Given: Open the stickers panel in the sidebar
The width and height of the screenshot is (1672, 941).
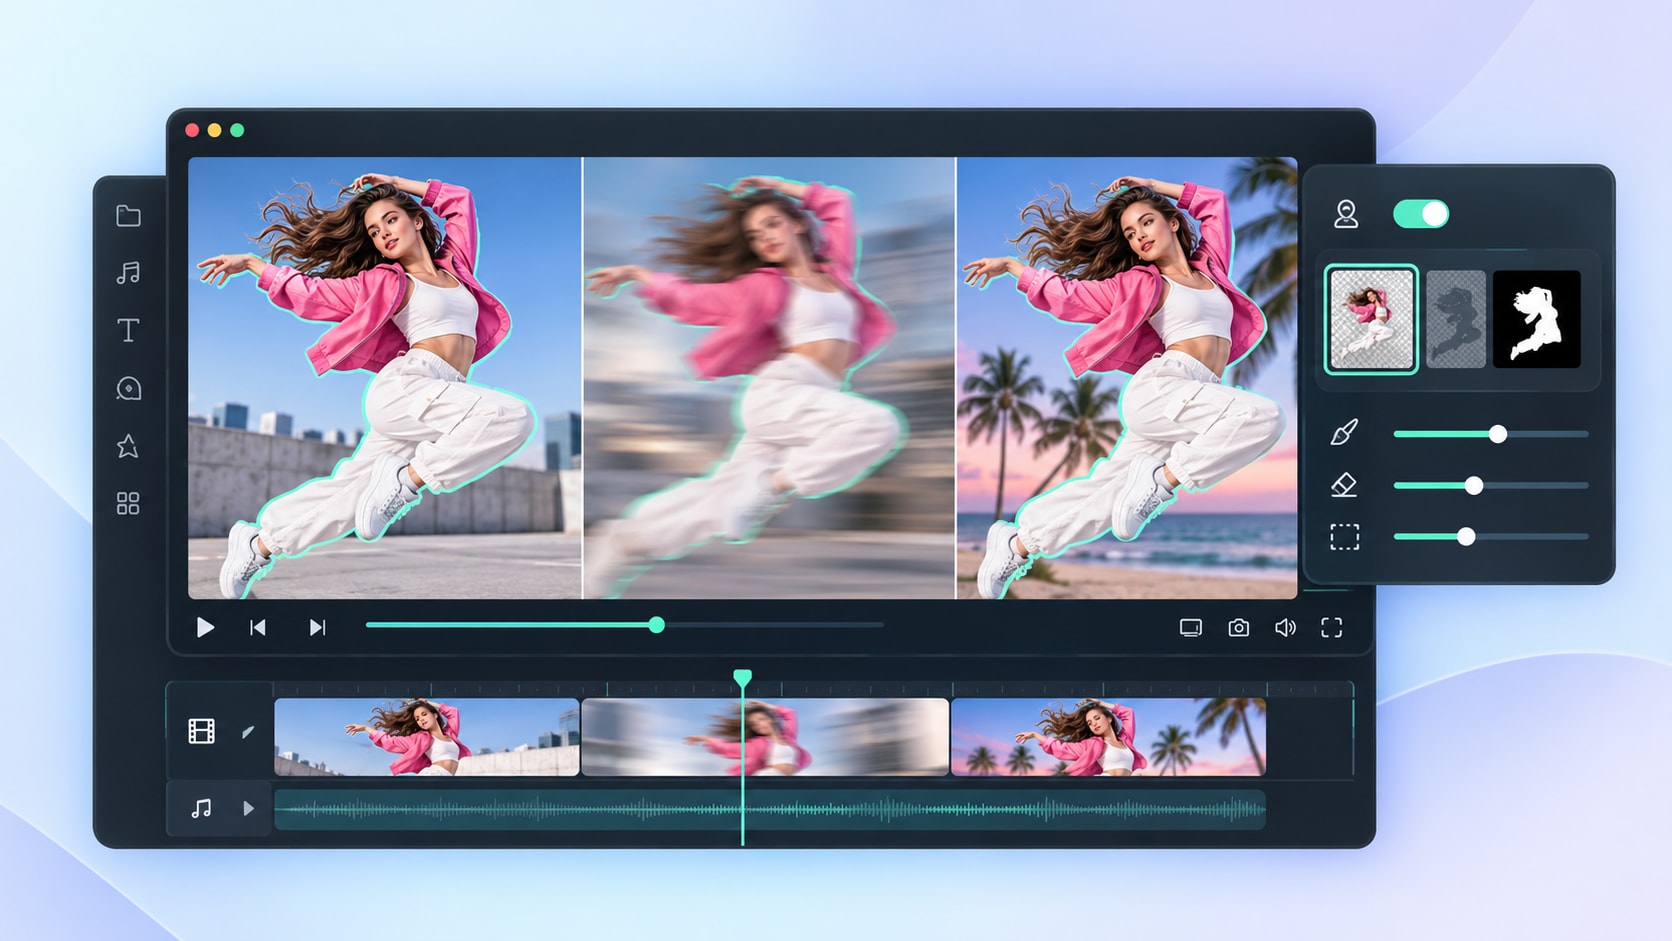Looking at the screenshot, I should point(128,388).
